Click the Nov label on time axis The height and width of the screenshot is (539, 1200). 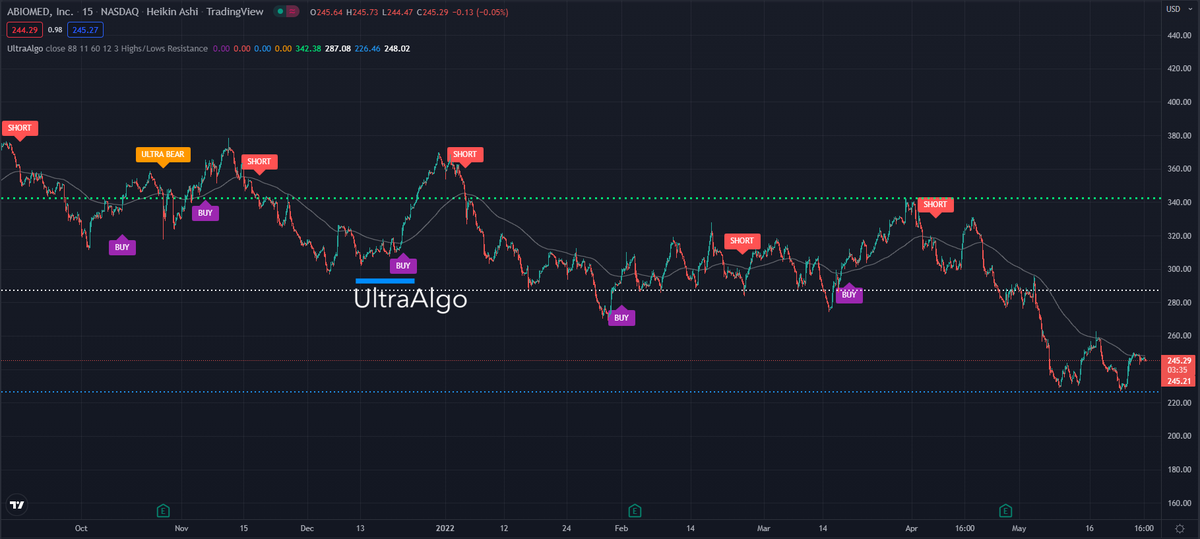click(180, 527)
